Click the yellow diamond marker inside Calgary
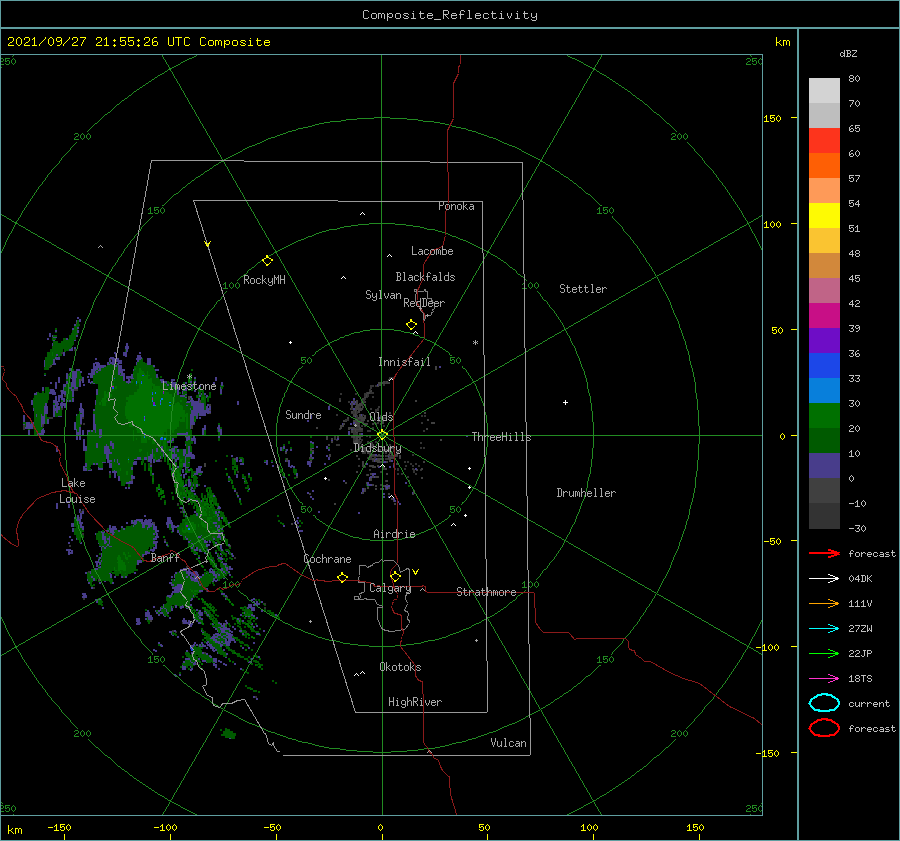This screenshot has width=900, height=841. pyautogui.click(x=395, y=576)
